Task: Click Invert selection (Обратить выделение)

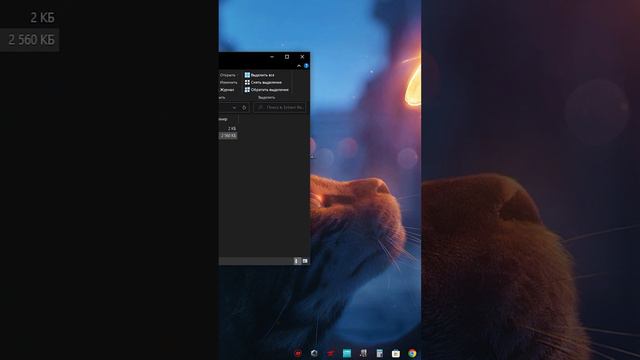Action: point(267,90)
